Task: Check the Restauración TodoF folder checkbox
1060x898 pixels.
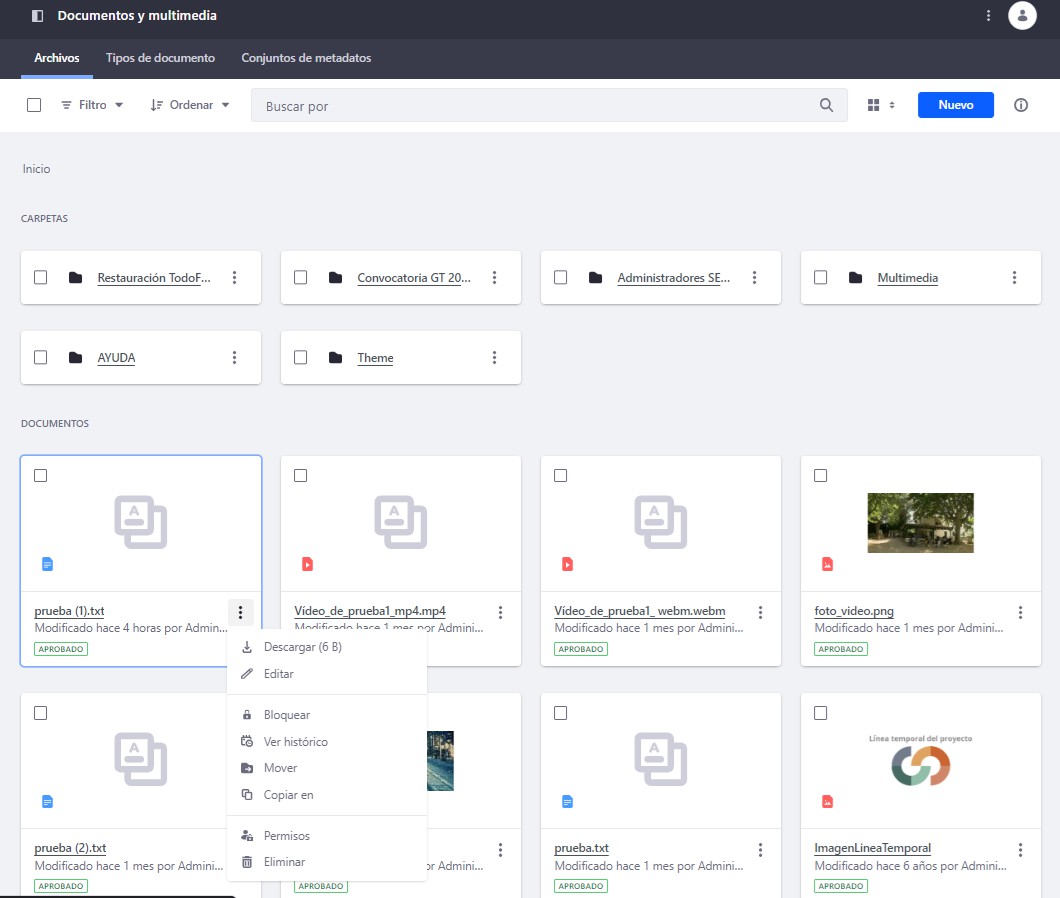Action: click(x=41, y=277)
